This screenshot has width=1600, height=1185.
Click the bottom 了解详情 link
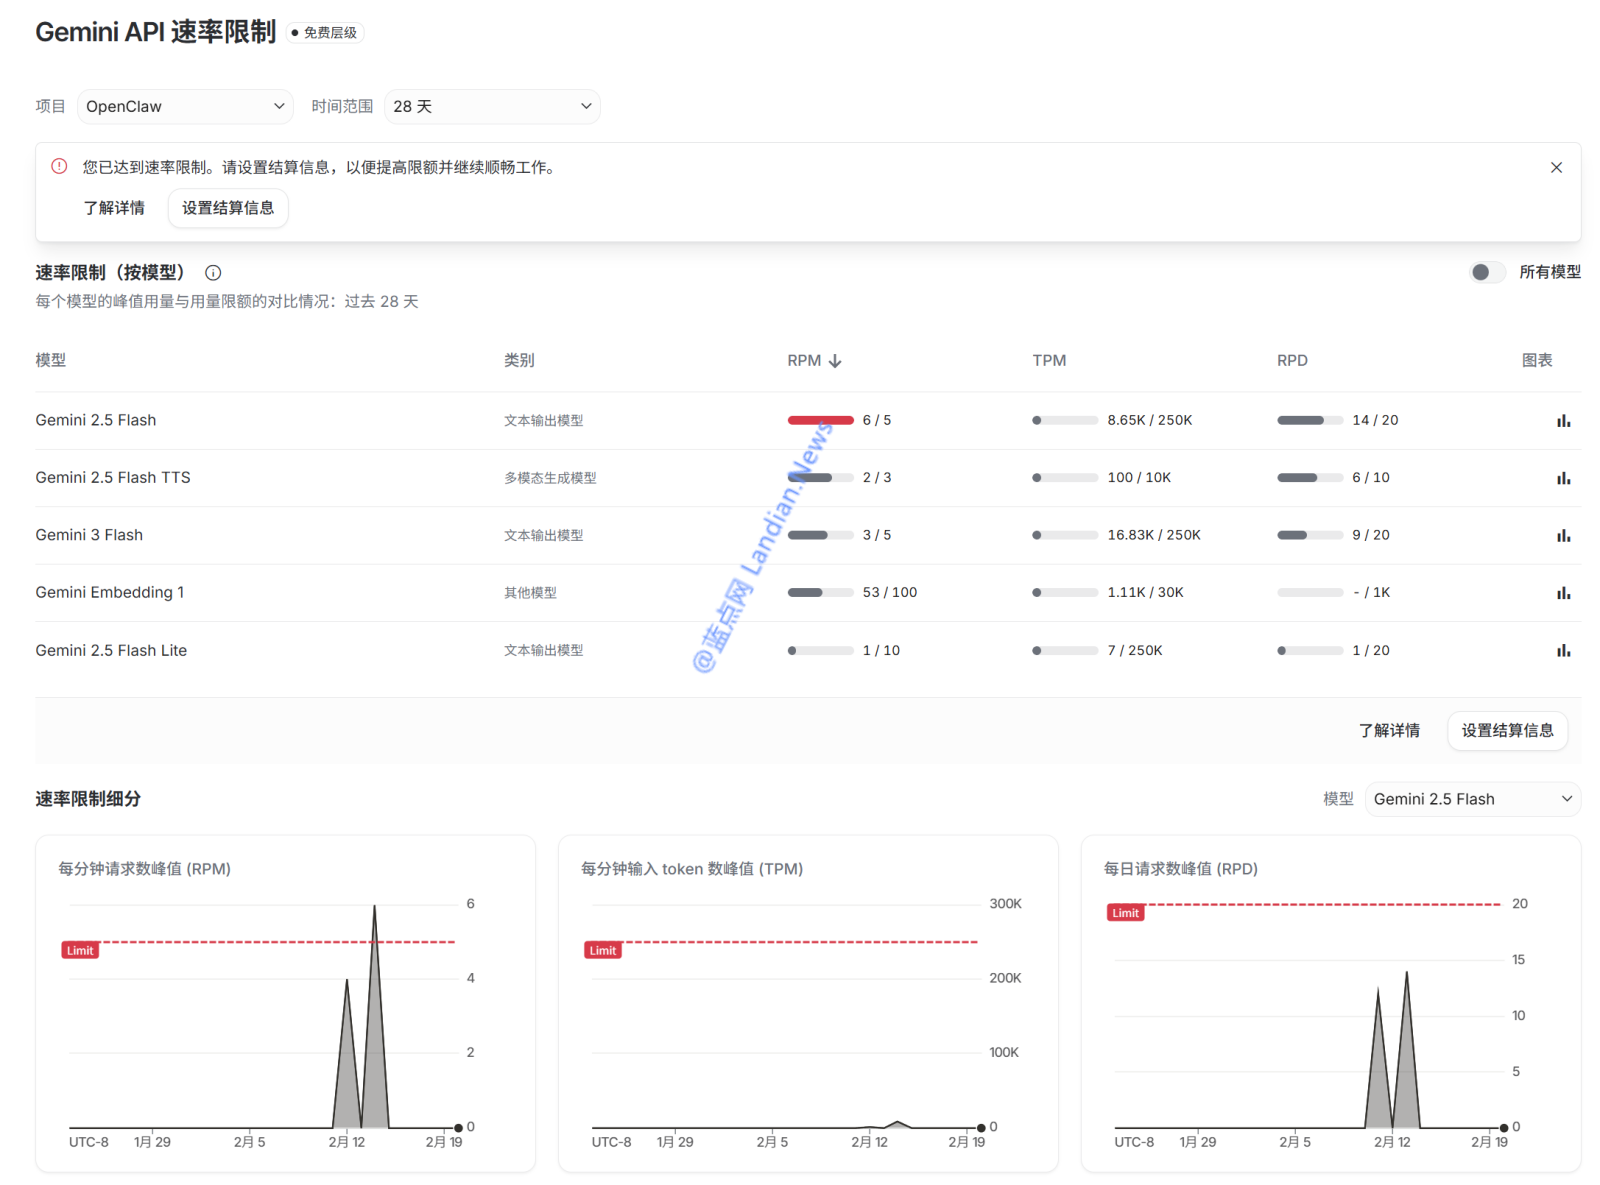1391,731
